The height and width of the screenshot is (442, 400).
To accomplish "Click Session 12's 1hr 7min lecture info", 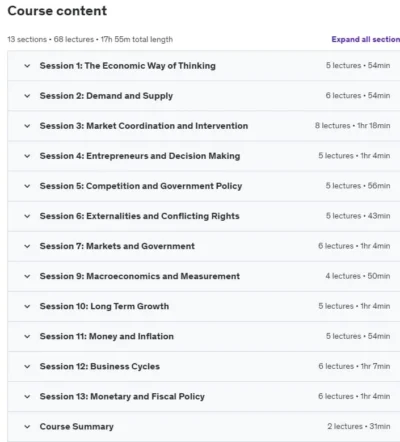I will click(354, 366).
